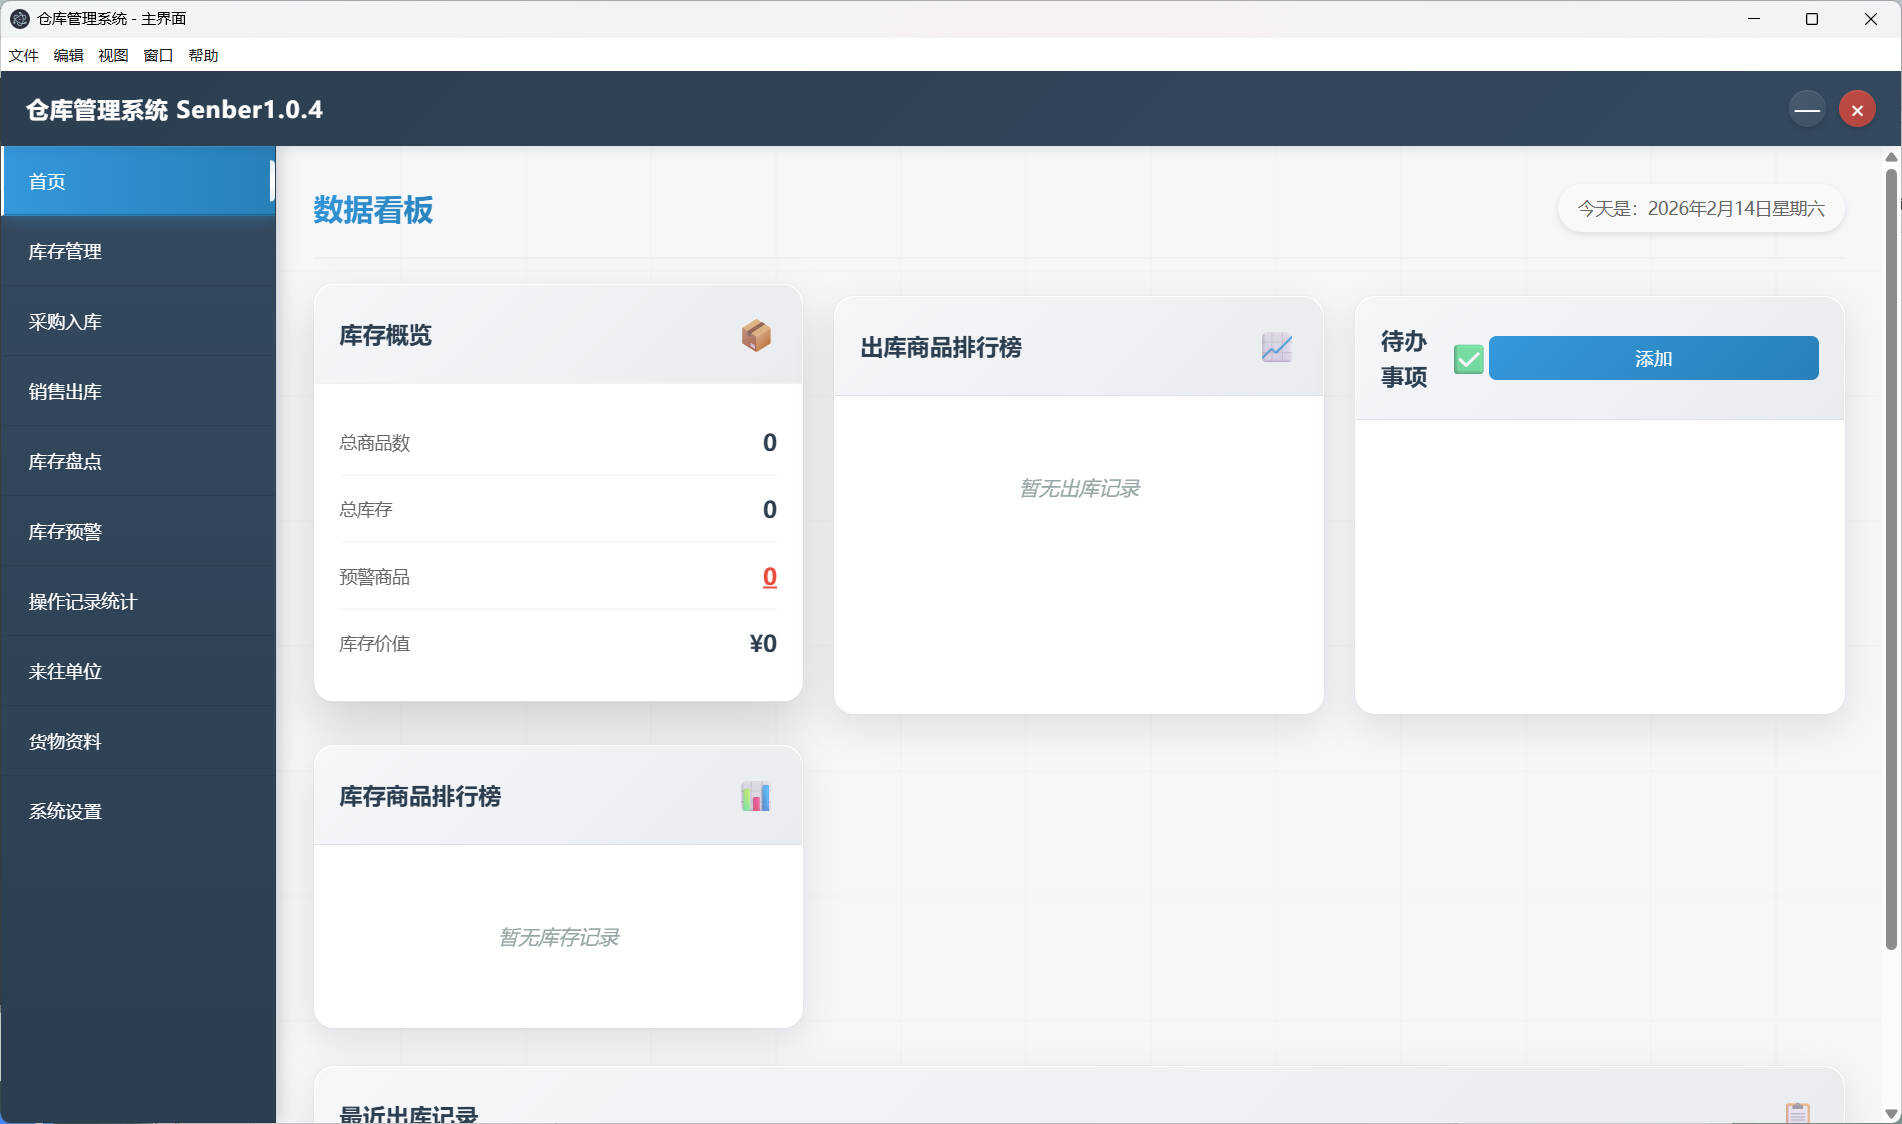Click the date display showing 2026年2月14日星期六
Screen dimensions: 1902x1124
[1700, 209]
